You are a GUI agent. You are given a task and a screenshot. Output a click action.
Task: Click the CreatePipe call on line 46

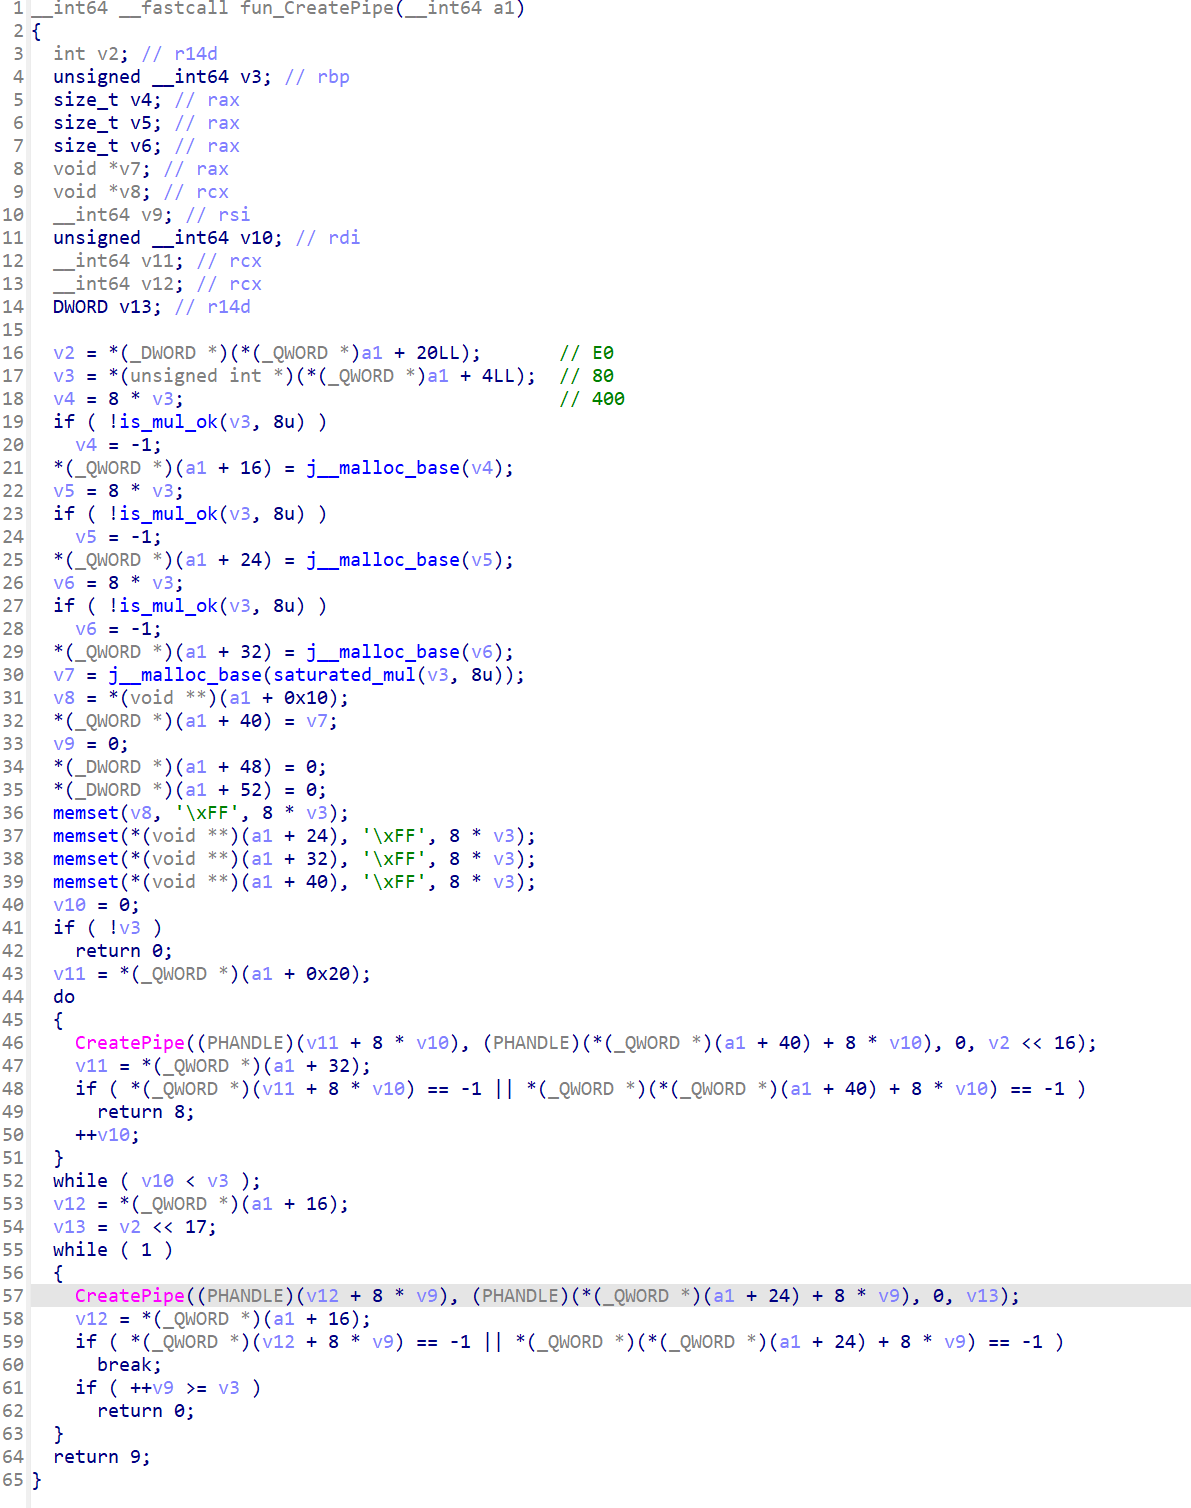(129, 1043)
